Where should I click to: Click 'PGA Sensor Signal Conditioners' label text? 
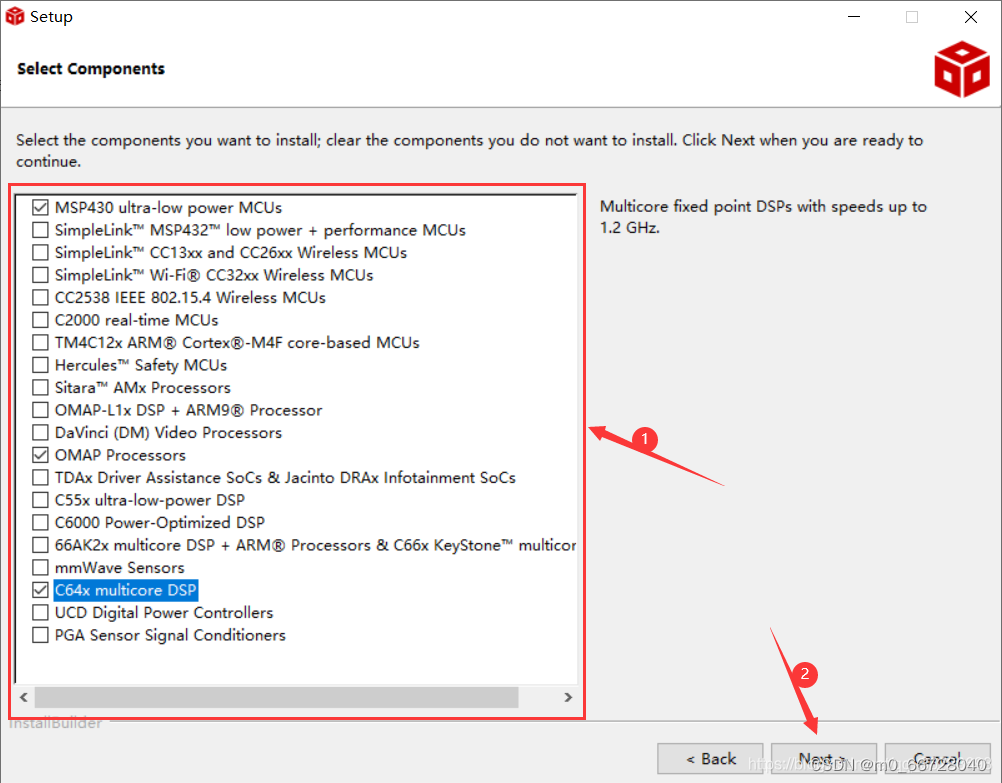(x=170, y=635)
